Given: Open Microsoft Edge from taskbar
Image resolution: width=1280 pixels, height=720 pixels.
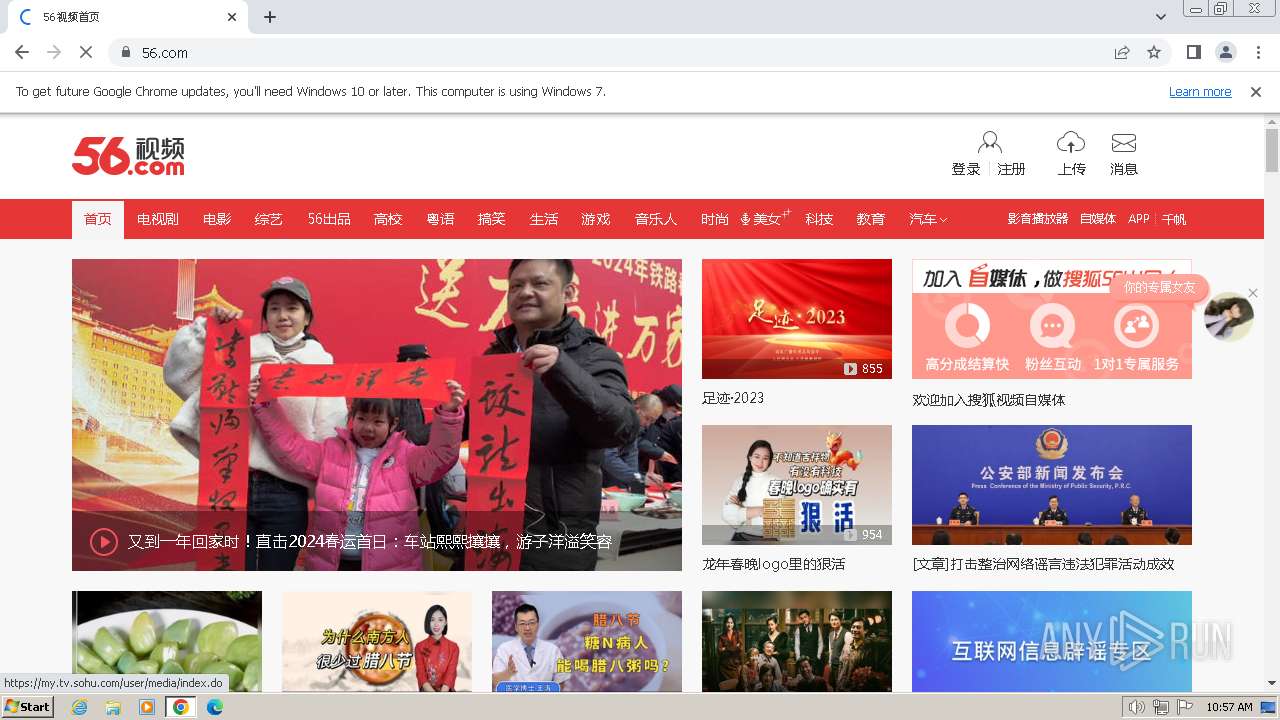Looking at the screenshot, I should [214, 707].
